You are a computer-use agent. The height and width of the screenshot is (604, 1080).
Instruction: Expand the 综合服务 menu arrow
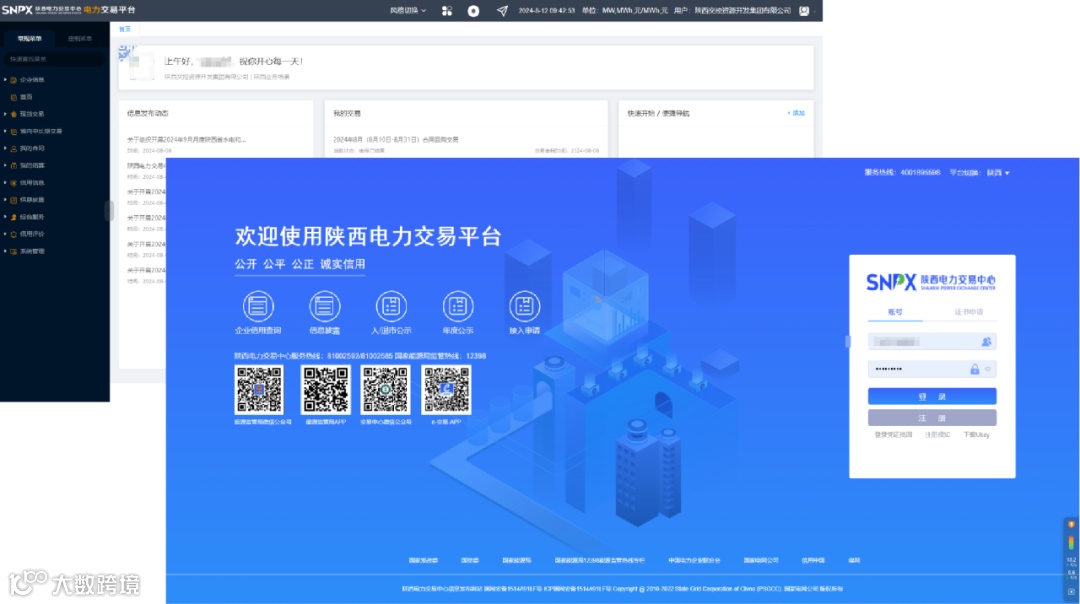5,217
